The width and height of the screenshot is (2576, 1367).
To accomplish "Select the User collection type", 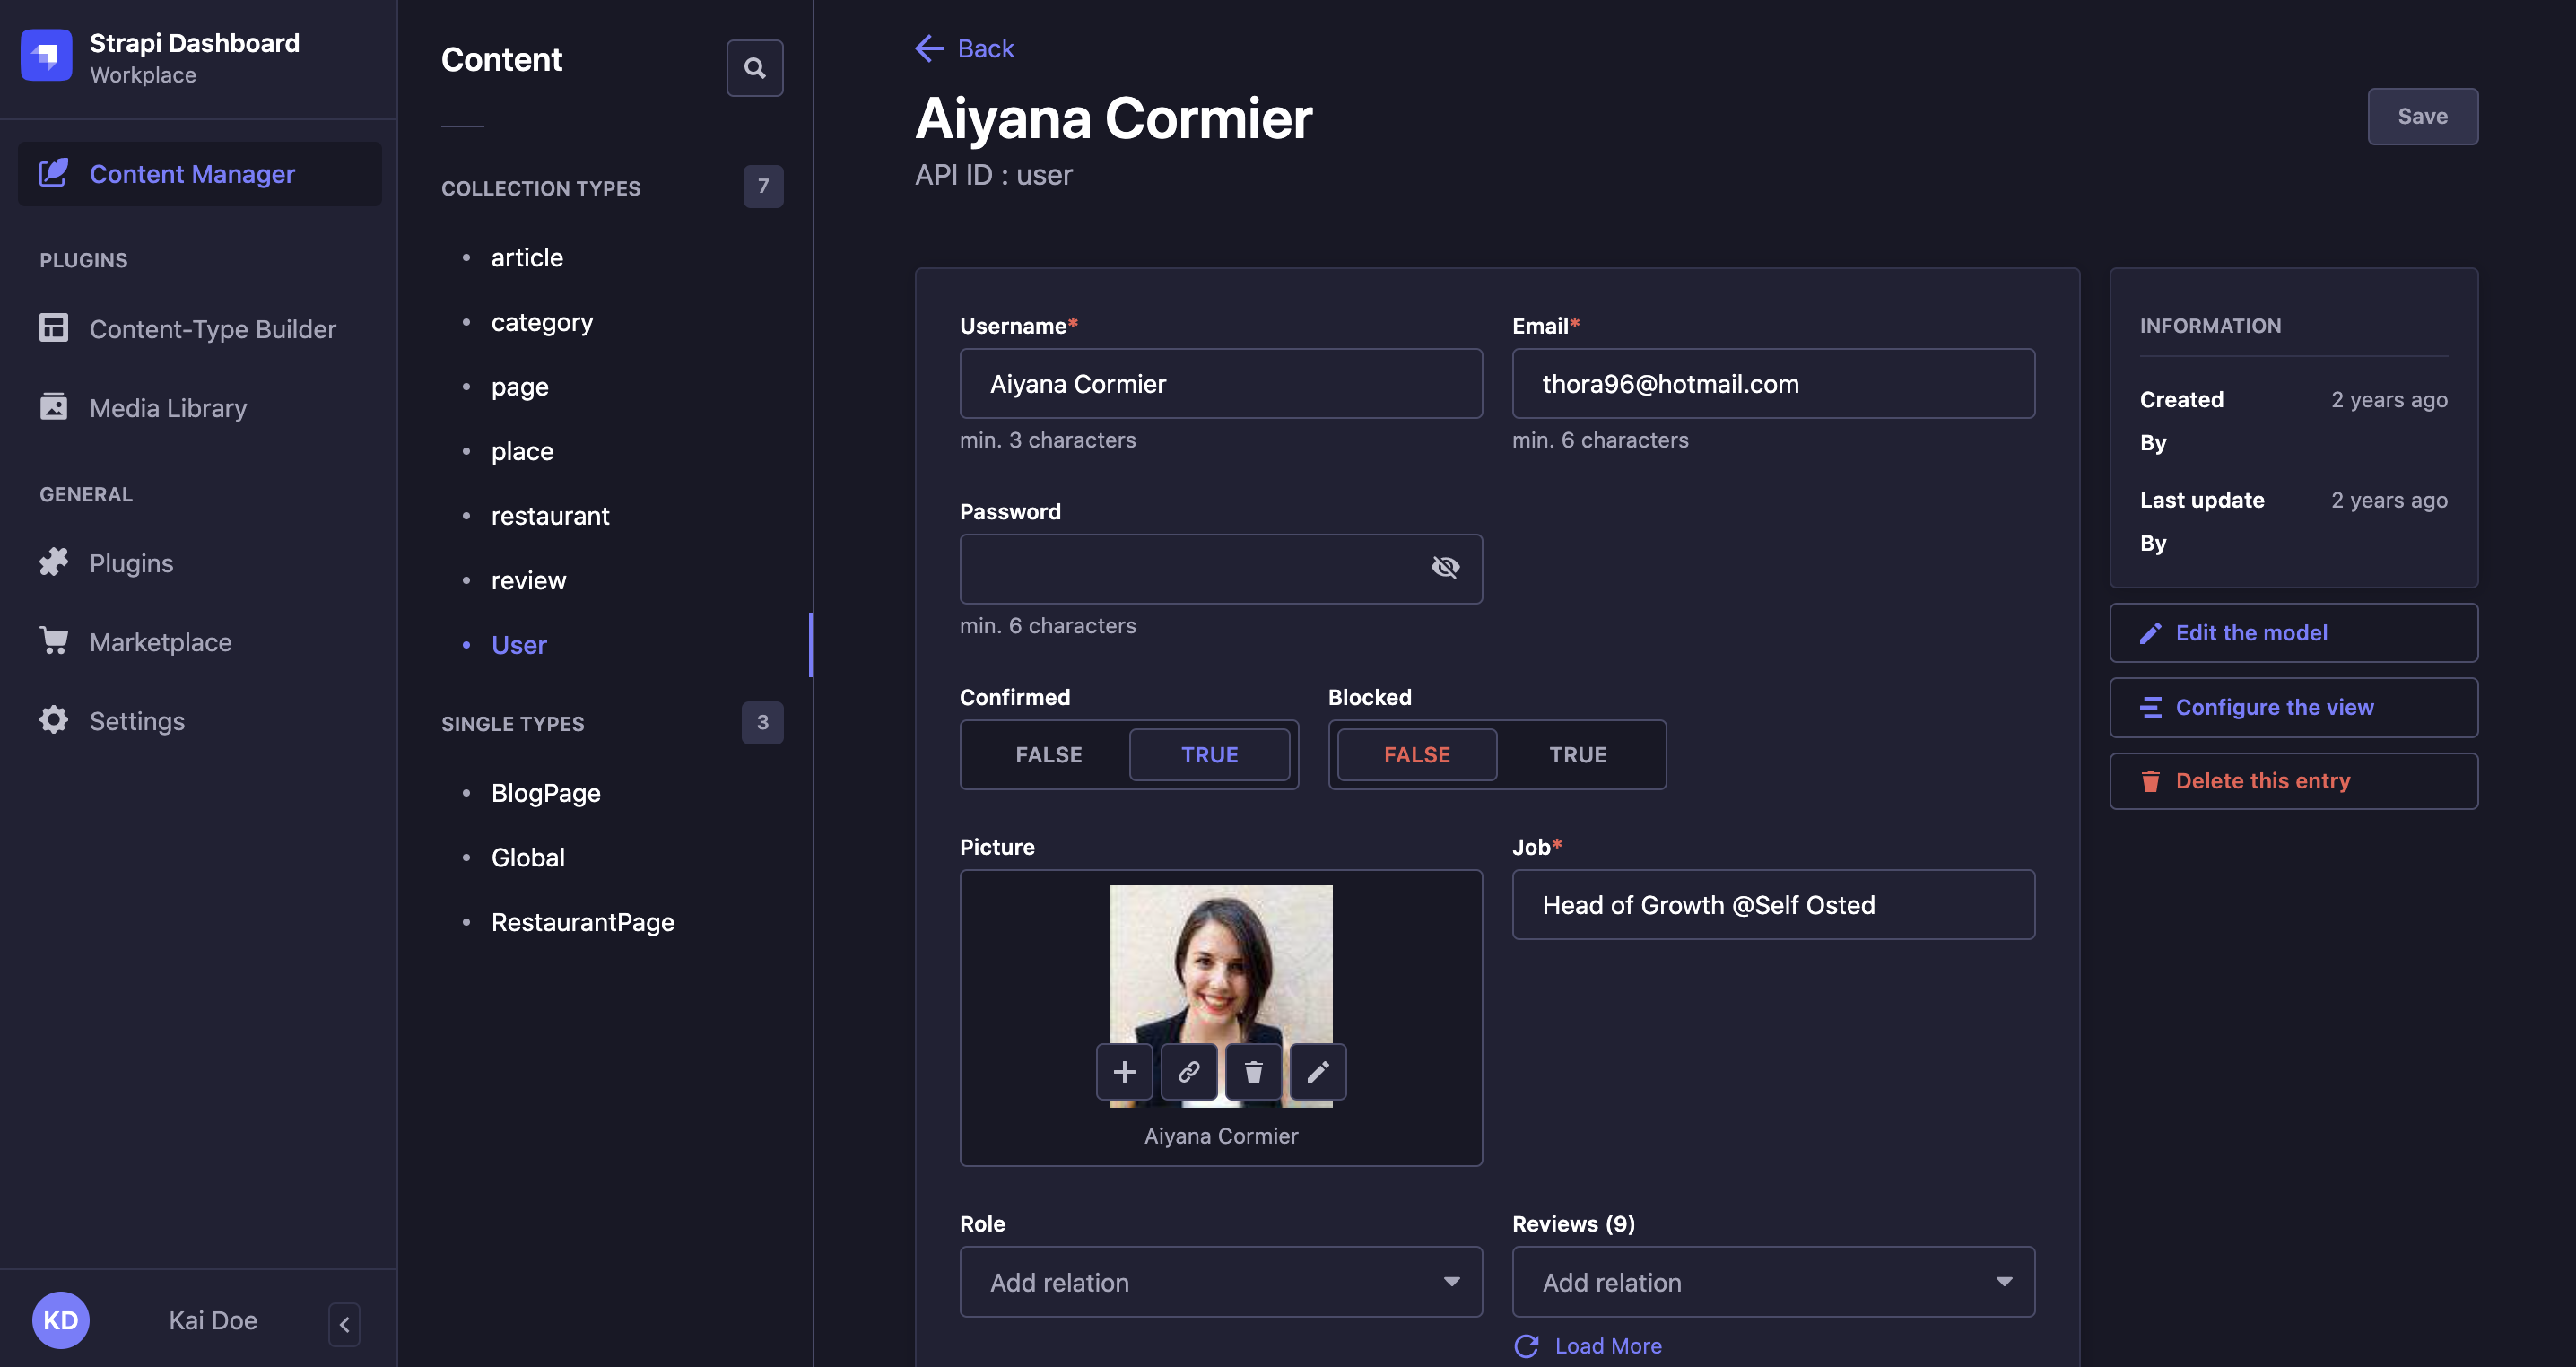I will 518,645.
